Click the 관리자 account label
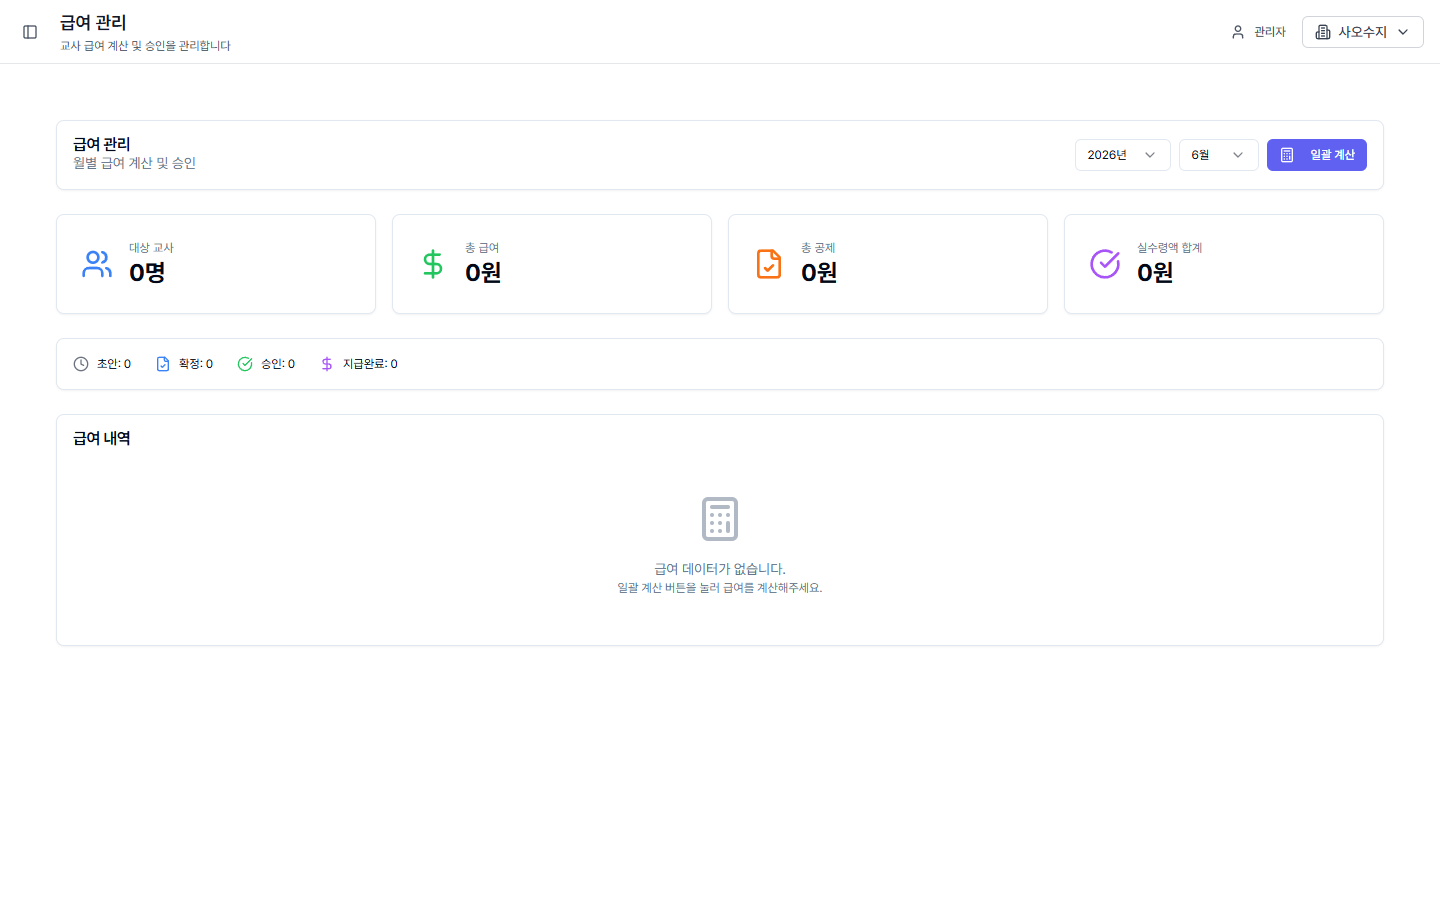Screen dimensions: 1440x900 tap(1270, 32)
